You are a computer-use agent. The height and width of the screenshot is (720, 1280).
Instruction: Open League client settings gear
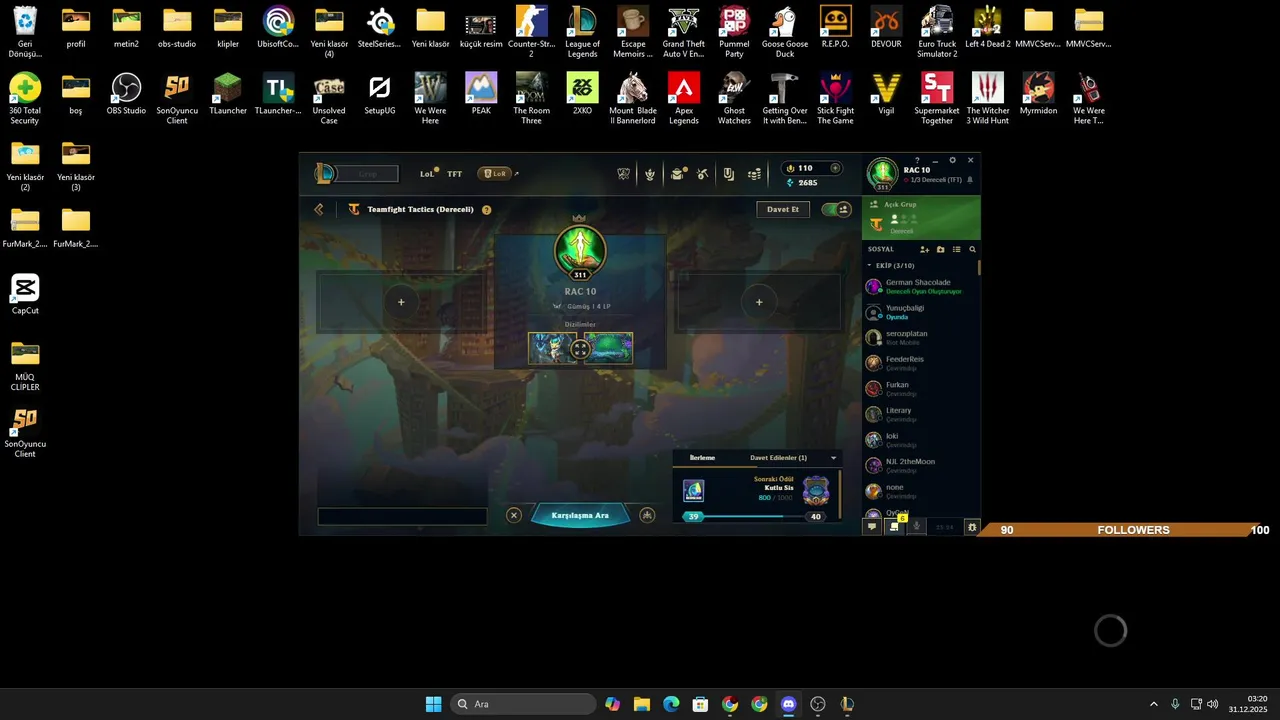952,160
